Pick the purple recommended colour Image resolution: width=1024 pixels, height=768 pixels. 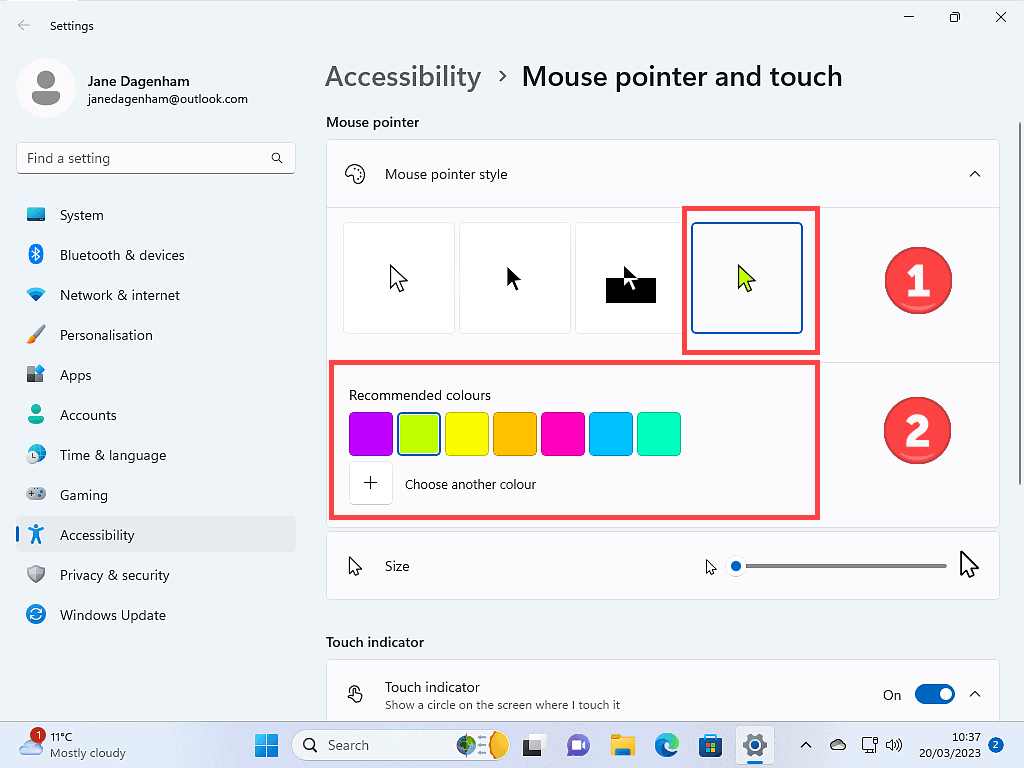tap(371, 434)
